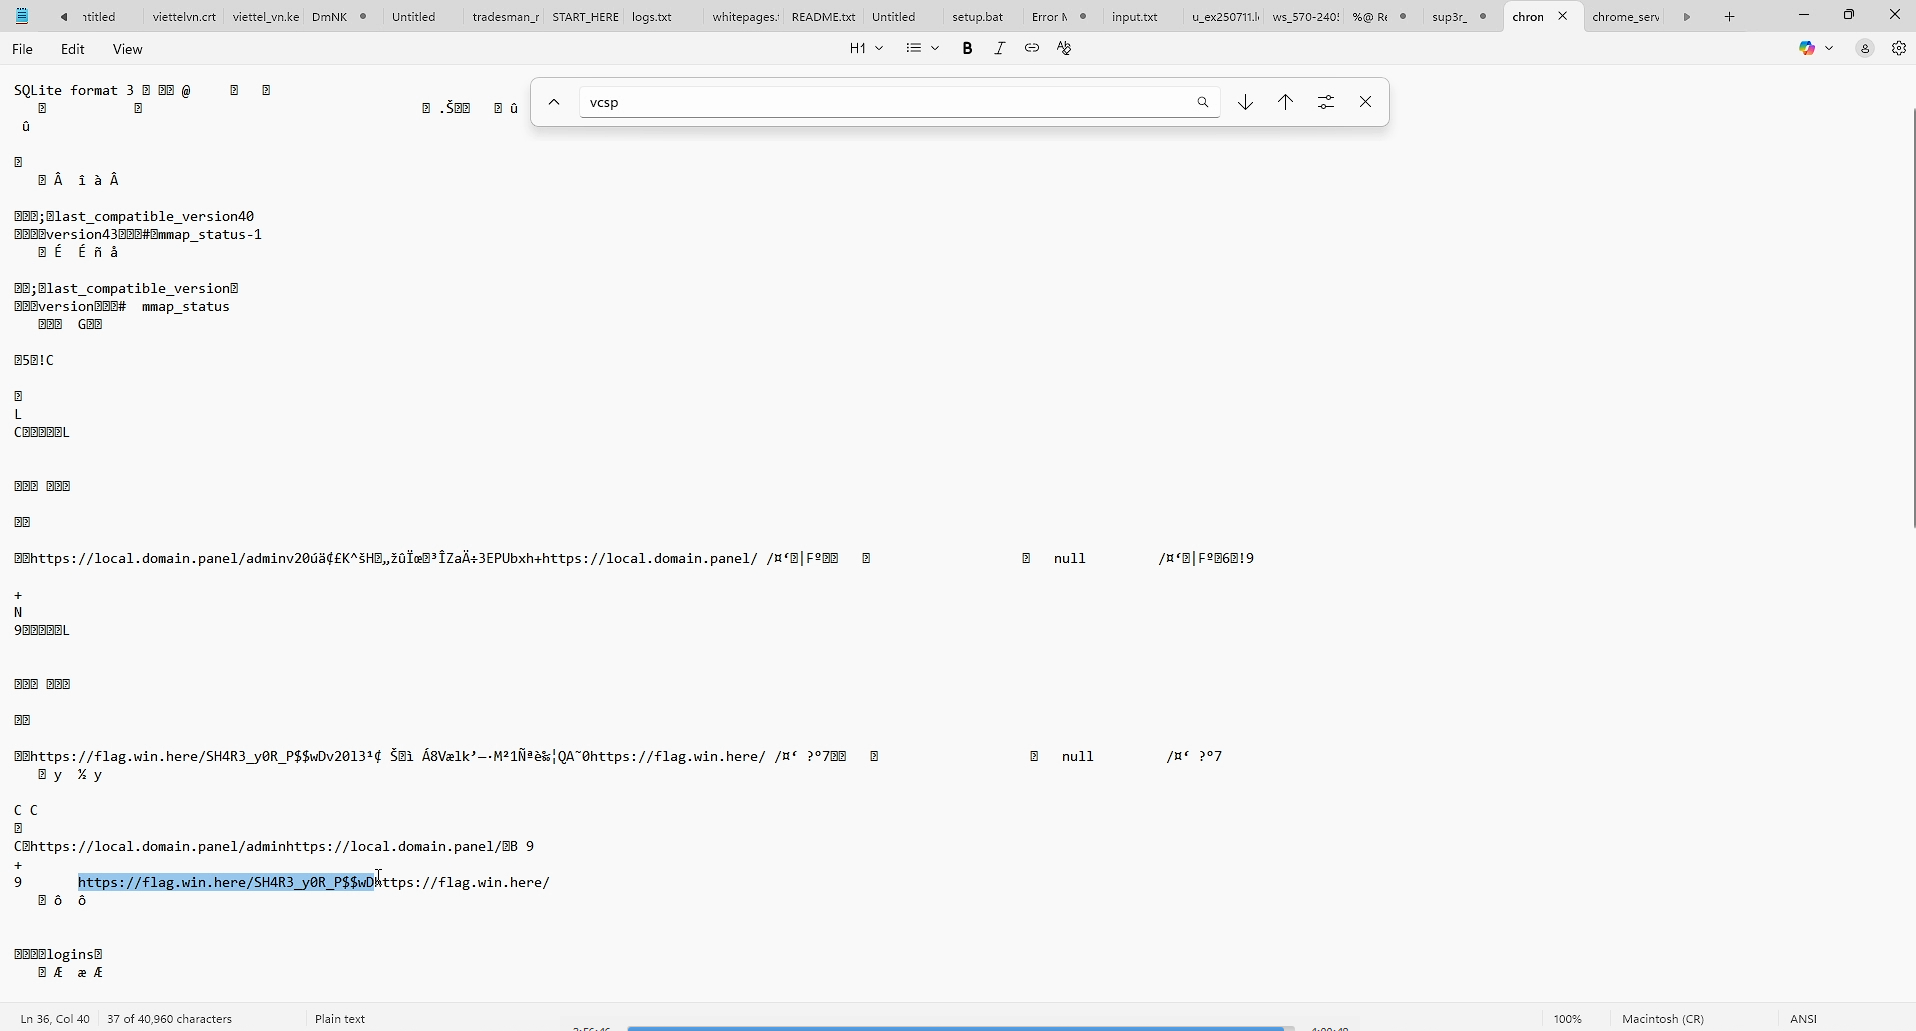The image size is (1916, 1031).
Task: Expand the find bar to show replace
Action: click(x=555, y=102)
